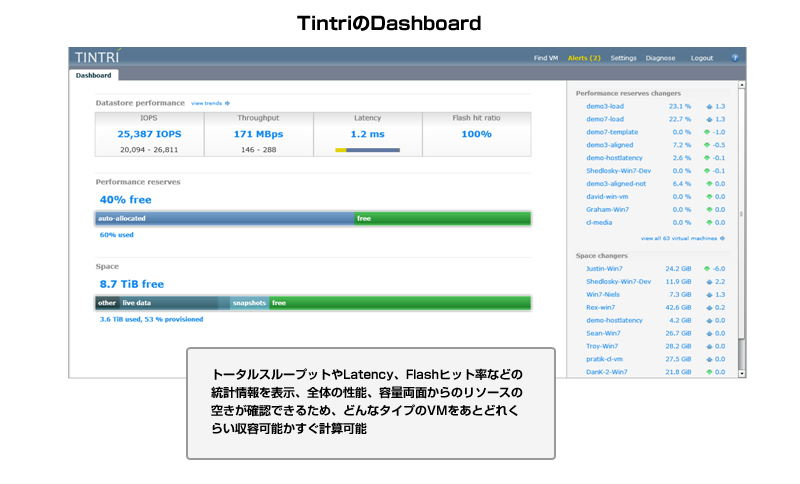Open the Diagnose menu item
800x484 pixels.
tap(660, 58)
